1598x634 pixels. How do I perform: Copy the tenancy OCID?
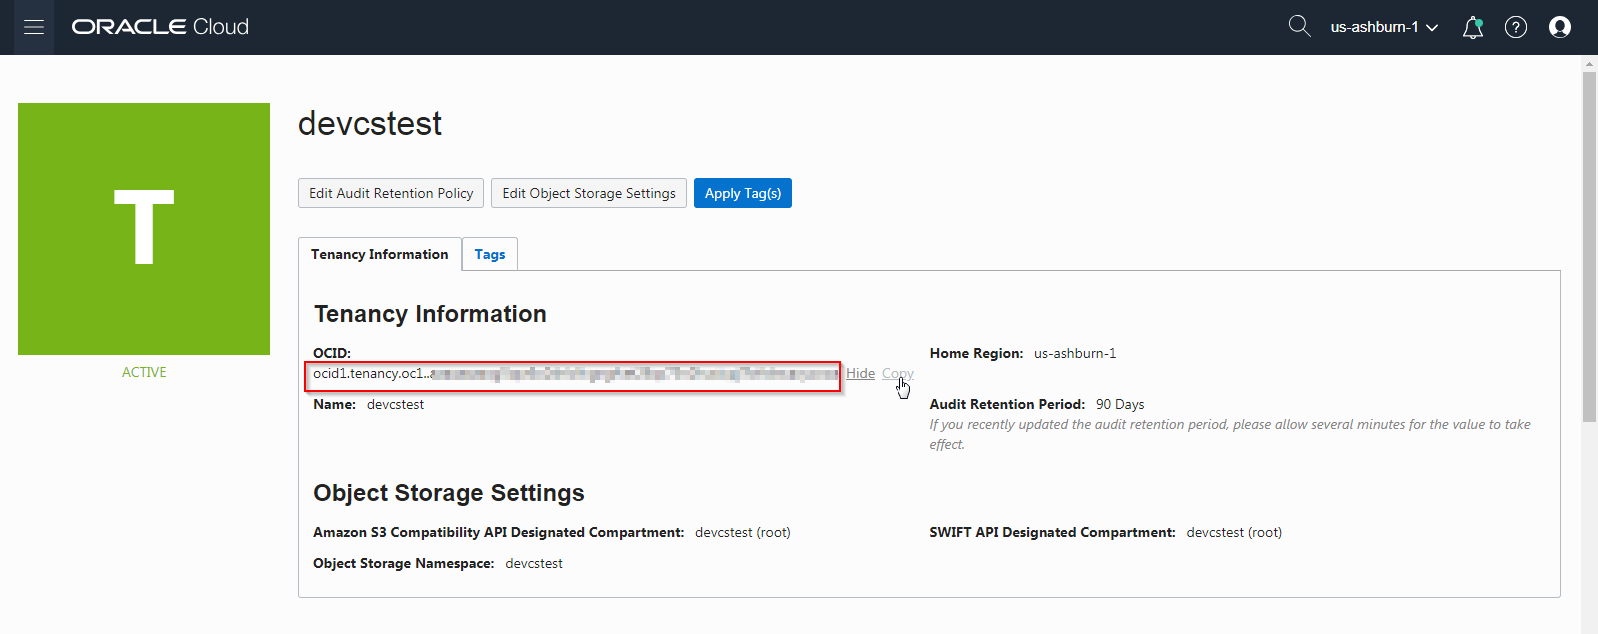(x=897, y=373)
